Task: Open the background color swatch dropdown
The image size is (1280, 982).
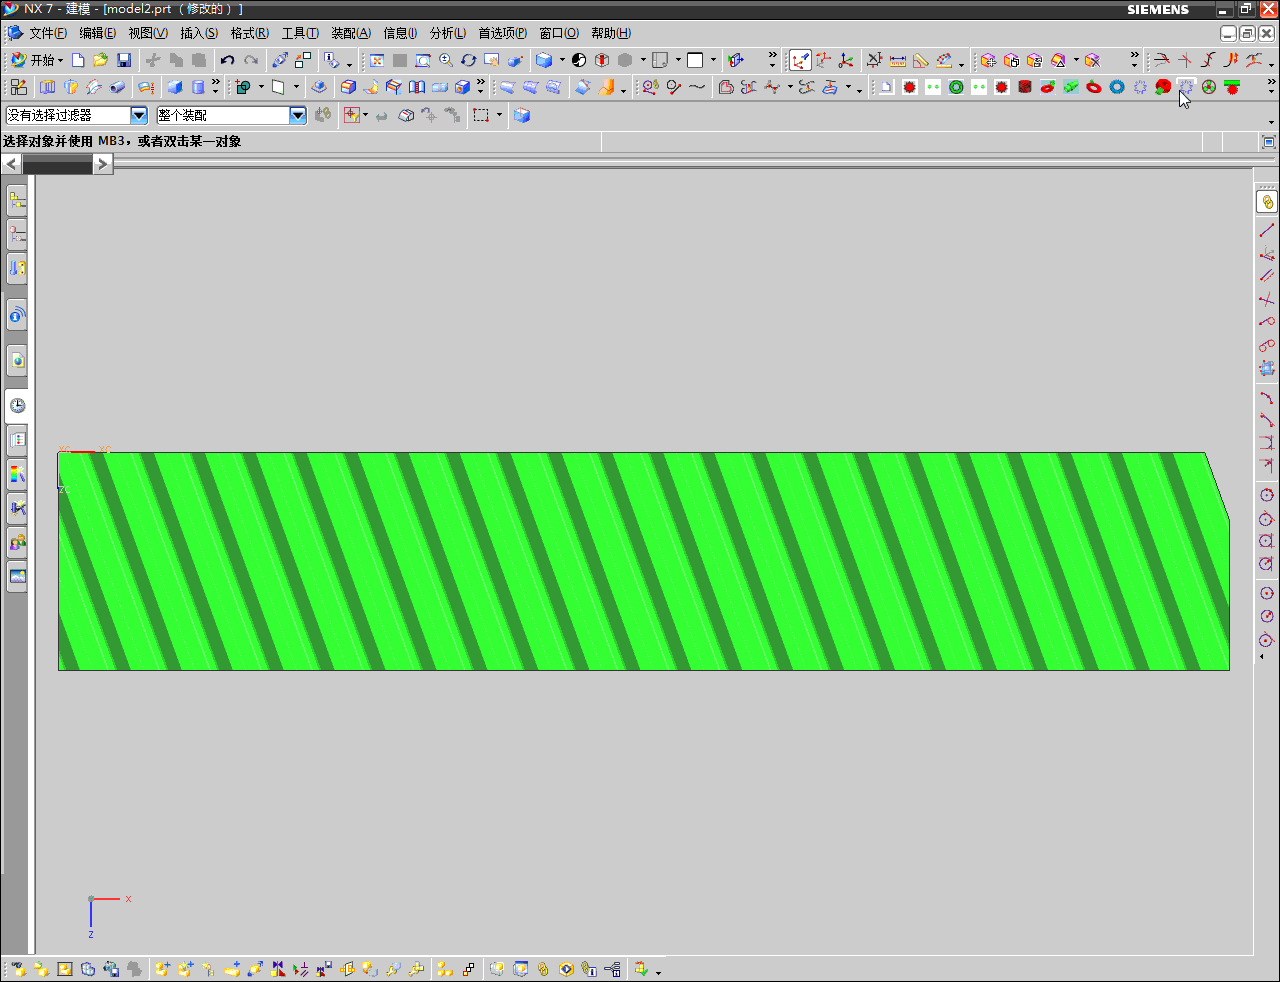Action: pos(713,60)
